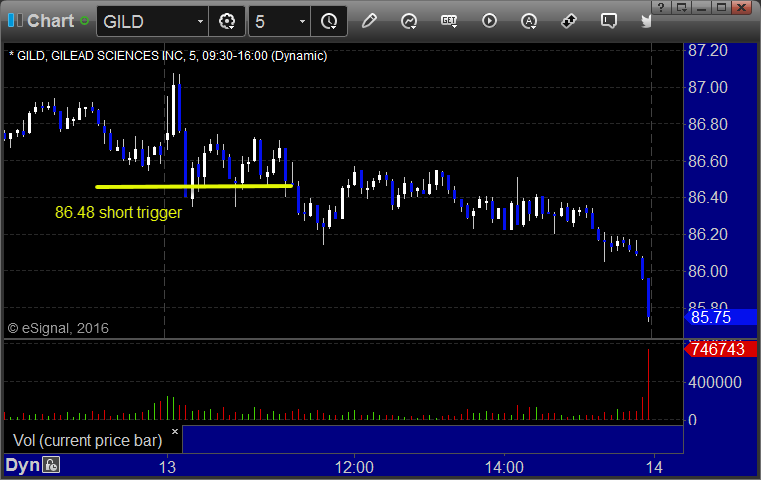The width and height of the screenshot is (761, 480).
Task: Click the 14:00 time axis label
Action: [504, 467]
